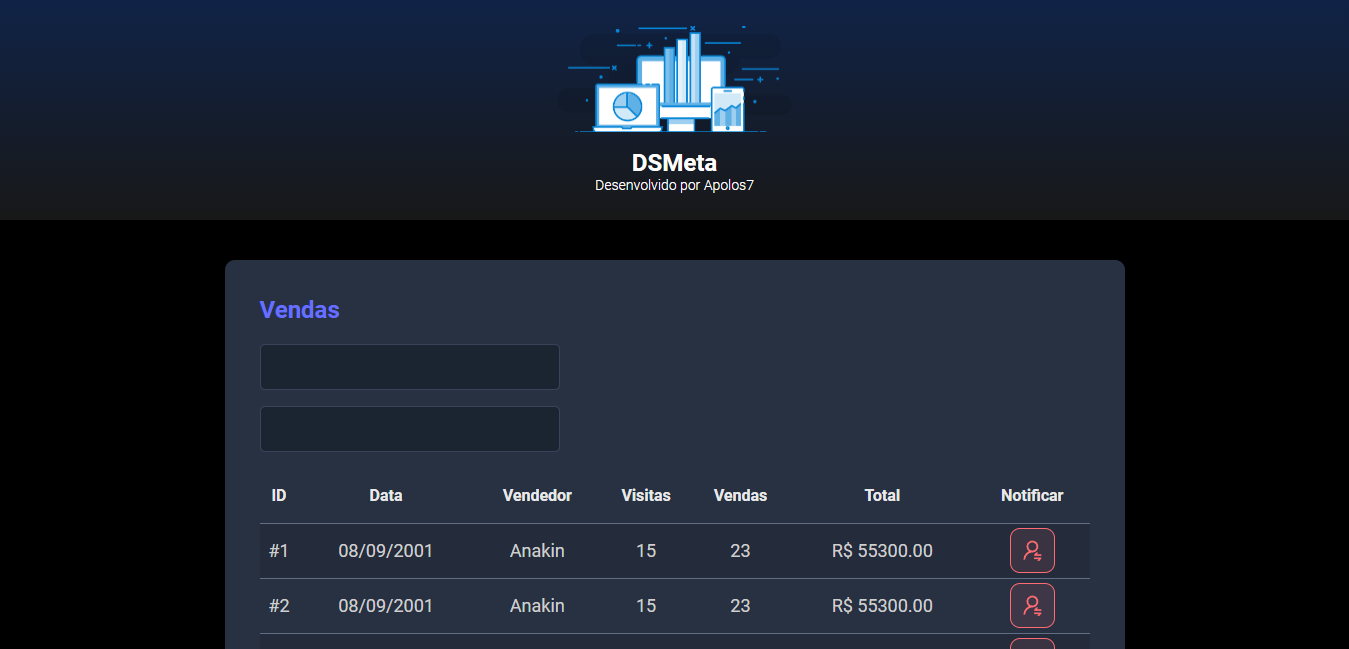Click the ID column header
Screen dimensions: 1349x649
[x=279, y=495]
